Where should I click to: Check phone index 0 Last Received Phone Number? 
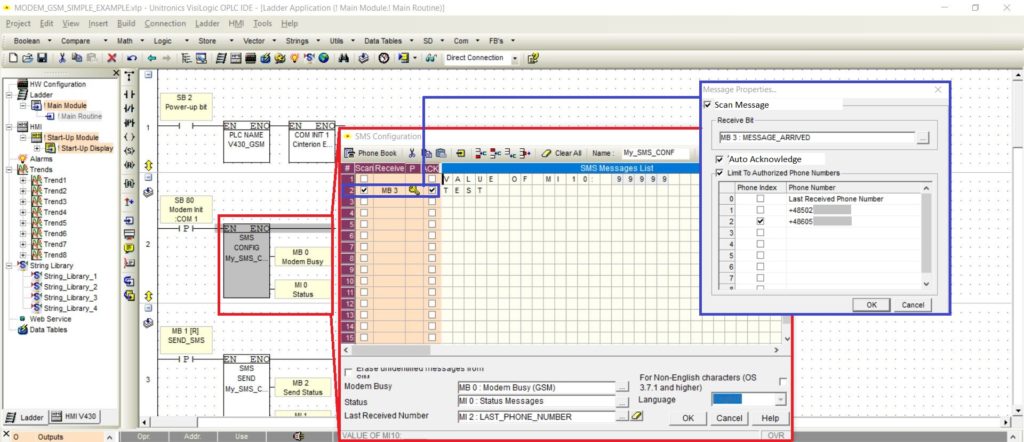pos(760,198)
